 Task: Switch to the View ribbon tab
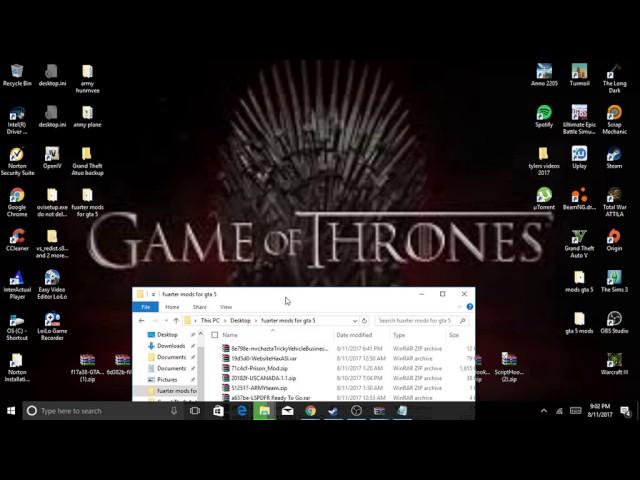click(226, 307)
